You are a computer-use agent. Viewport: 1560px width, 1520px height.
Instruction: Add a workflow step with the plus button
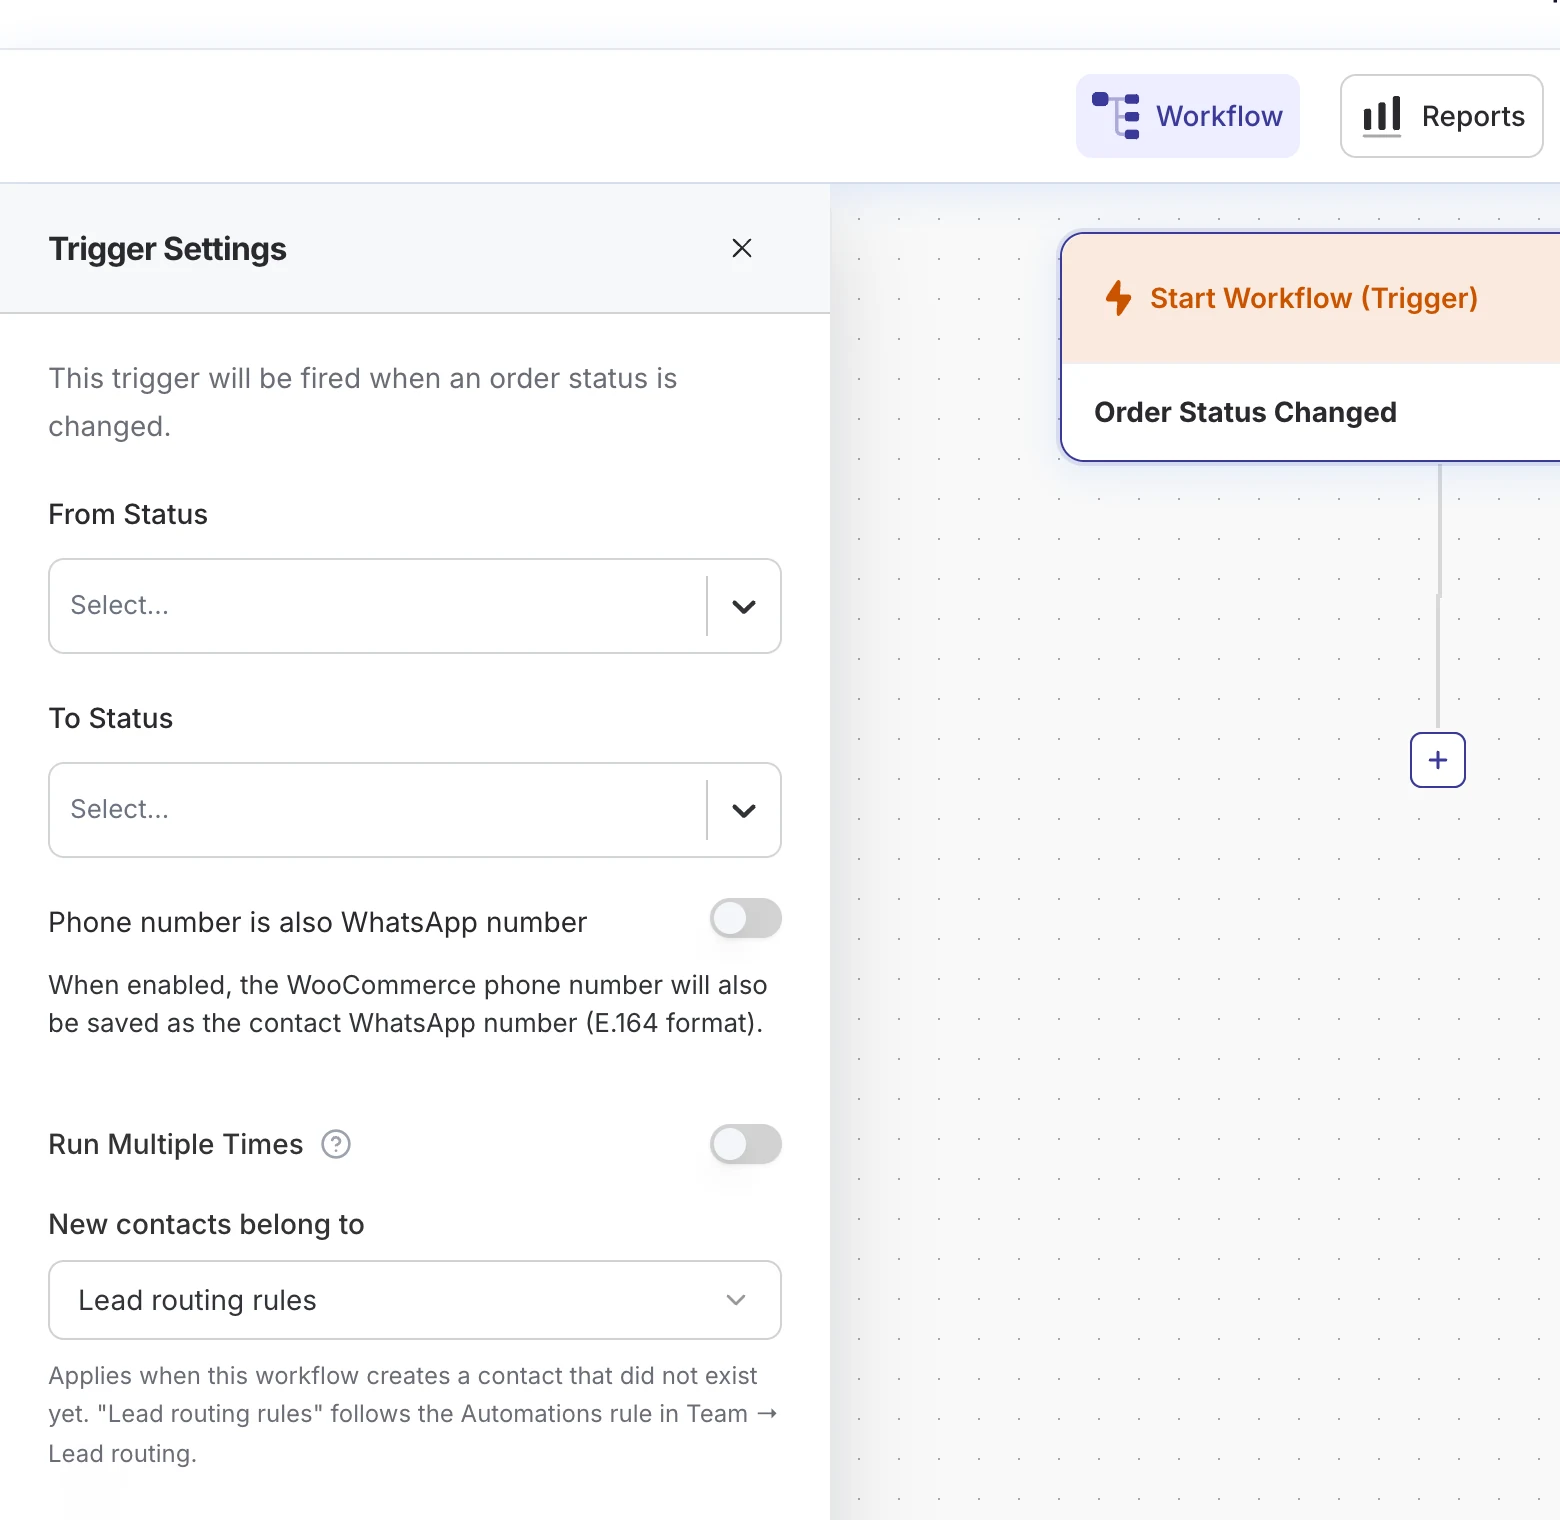coord(1438,760)
